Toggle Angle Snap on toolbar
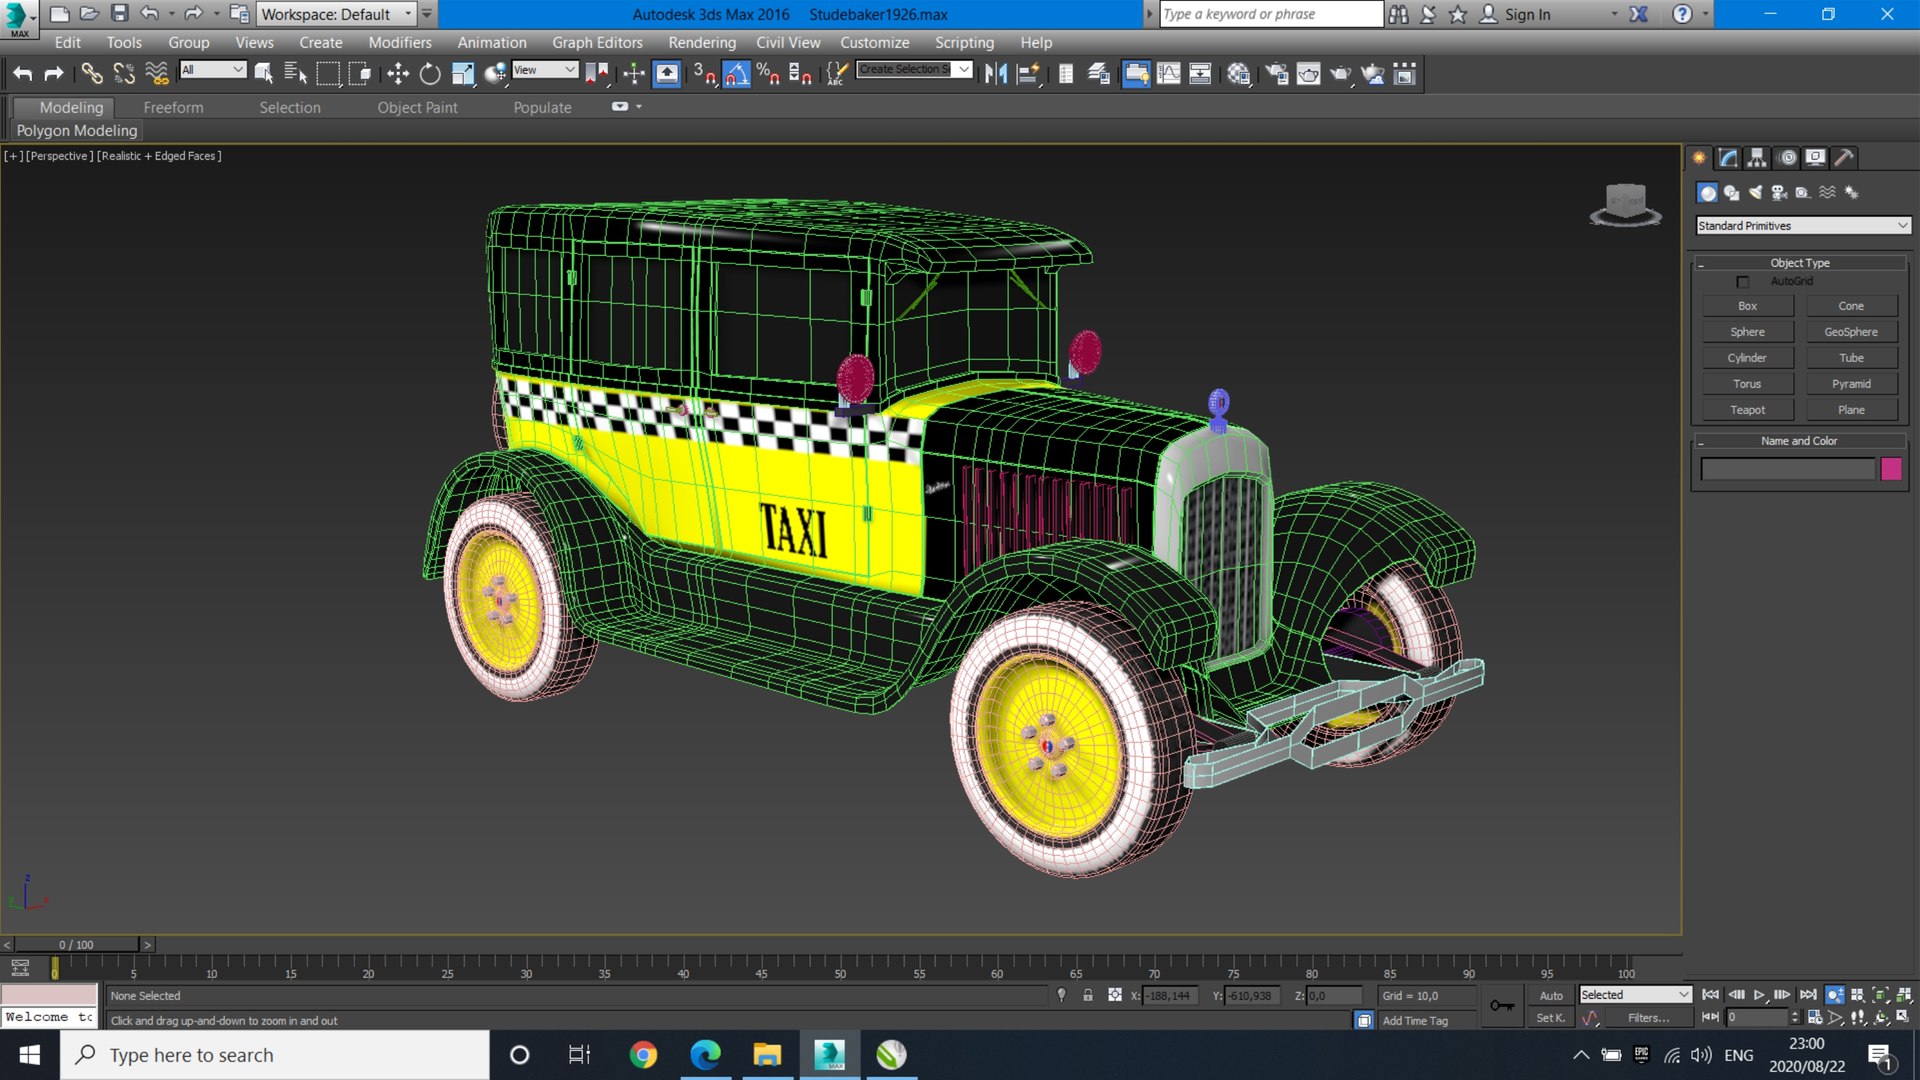 [x=736, y=73]
